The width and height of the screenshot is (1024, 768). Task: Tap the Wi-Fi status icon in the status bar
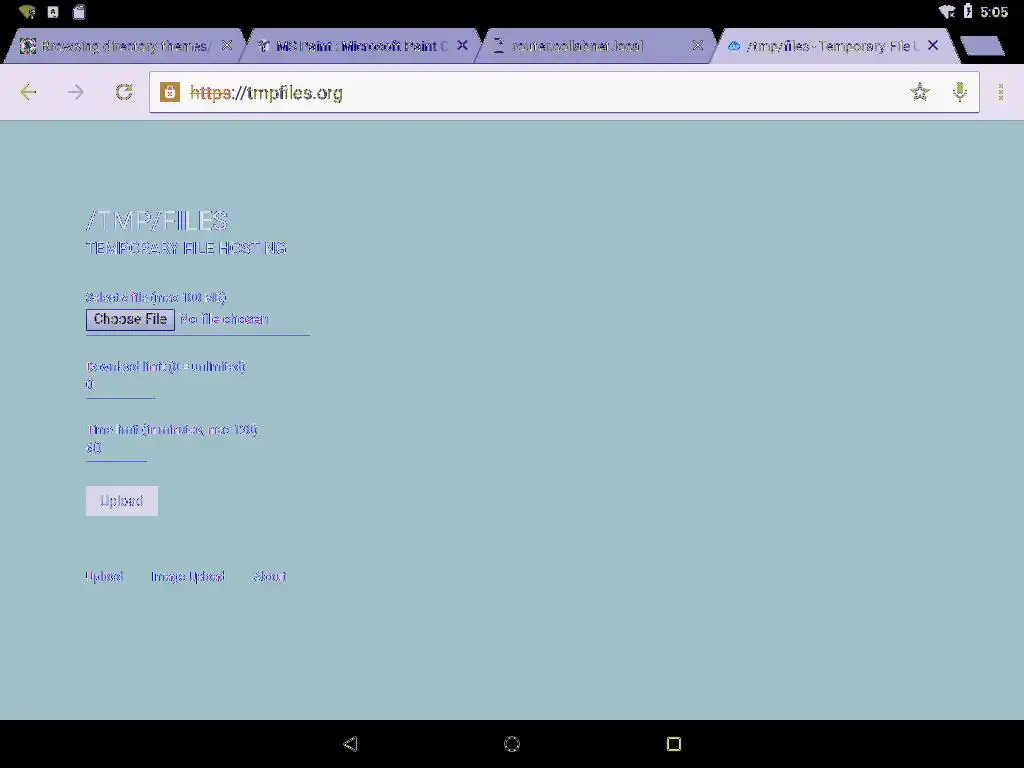tap(946, 12)
